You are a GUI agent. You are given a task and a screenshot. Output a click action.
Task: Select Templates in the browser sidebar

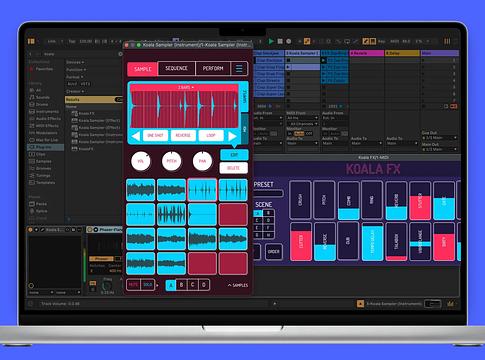point(42,183)
